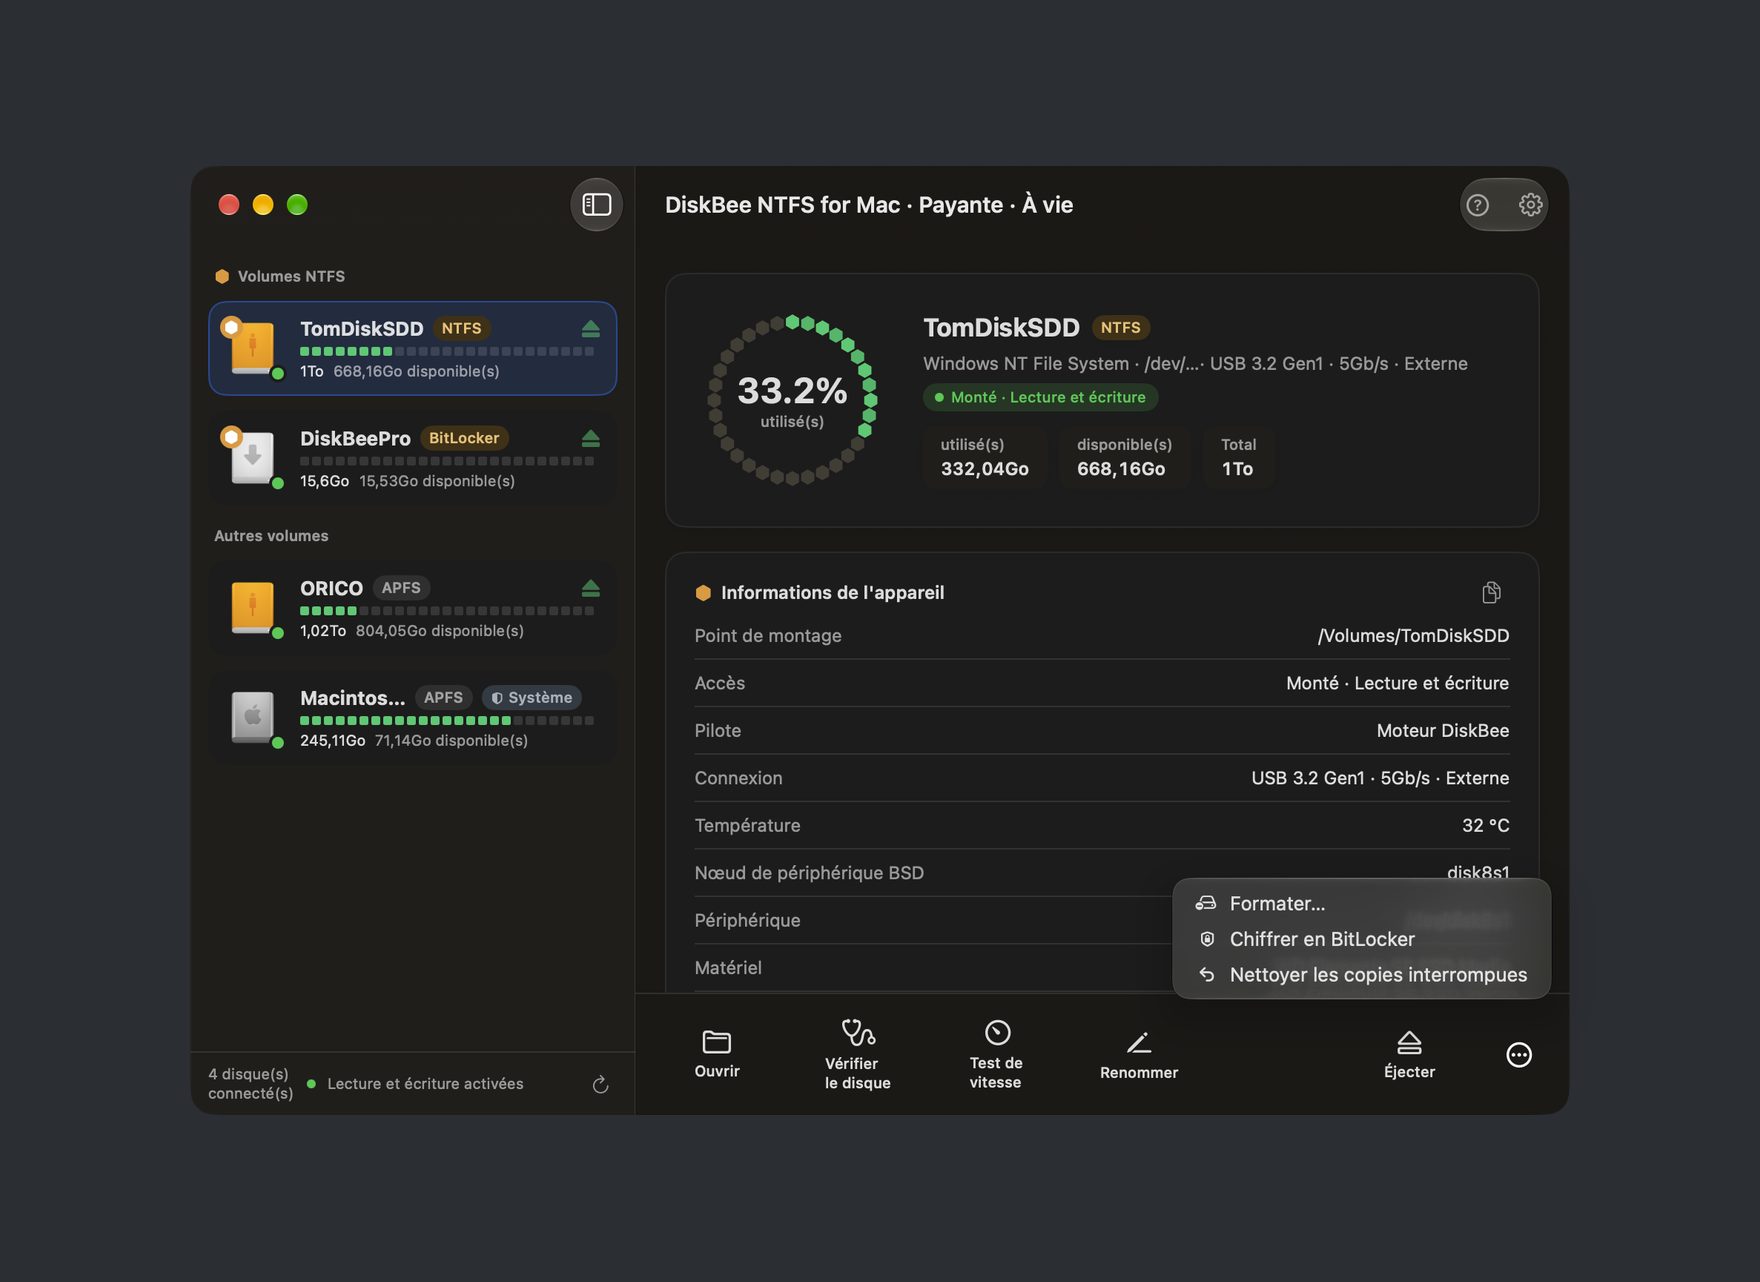
Task: Click Connexion USB 3.2 Gen1 value
Action: pos(1380,778)
